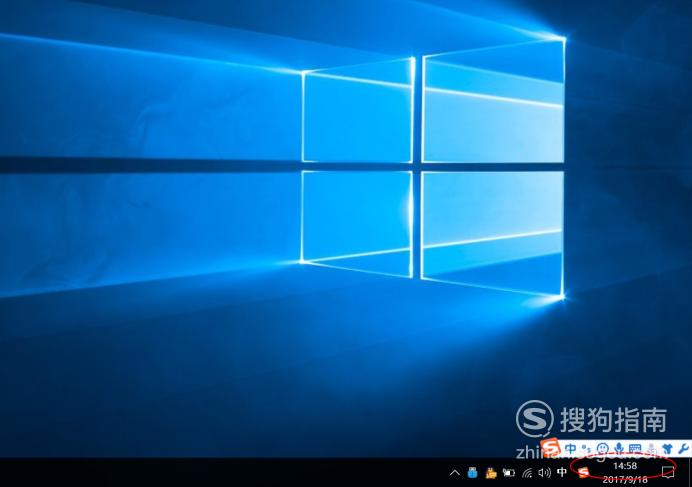
Task: Open the emoji smiley on Sogou toolbar
Action: click(602, 449)
